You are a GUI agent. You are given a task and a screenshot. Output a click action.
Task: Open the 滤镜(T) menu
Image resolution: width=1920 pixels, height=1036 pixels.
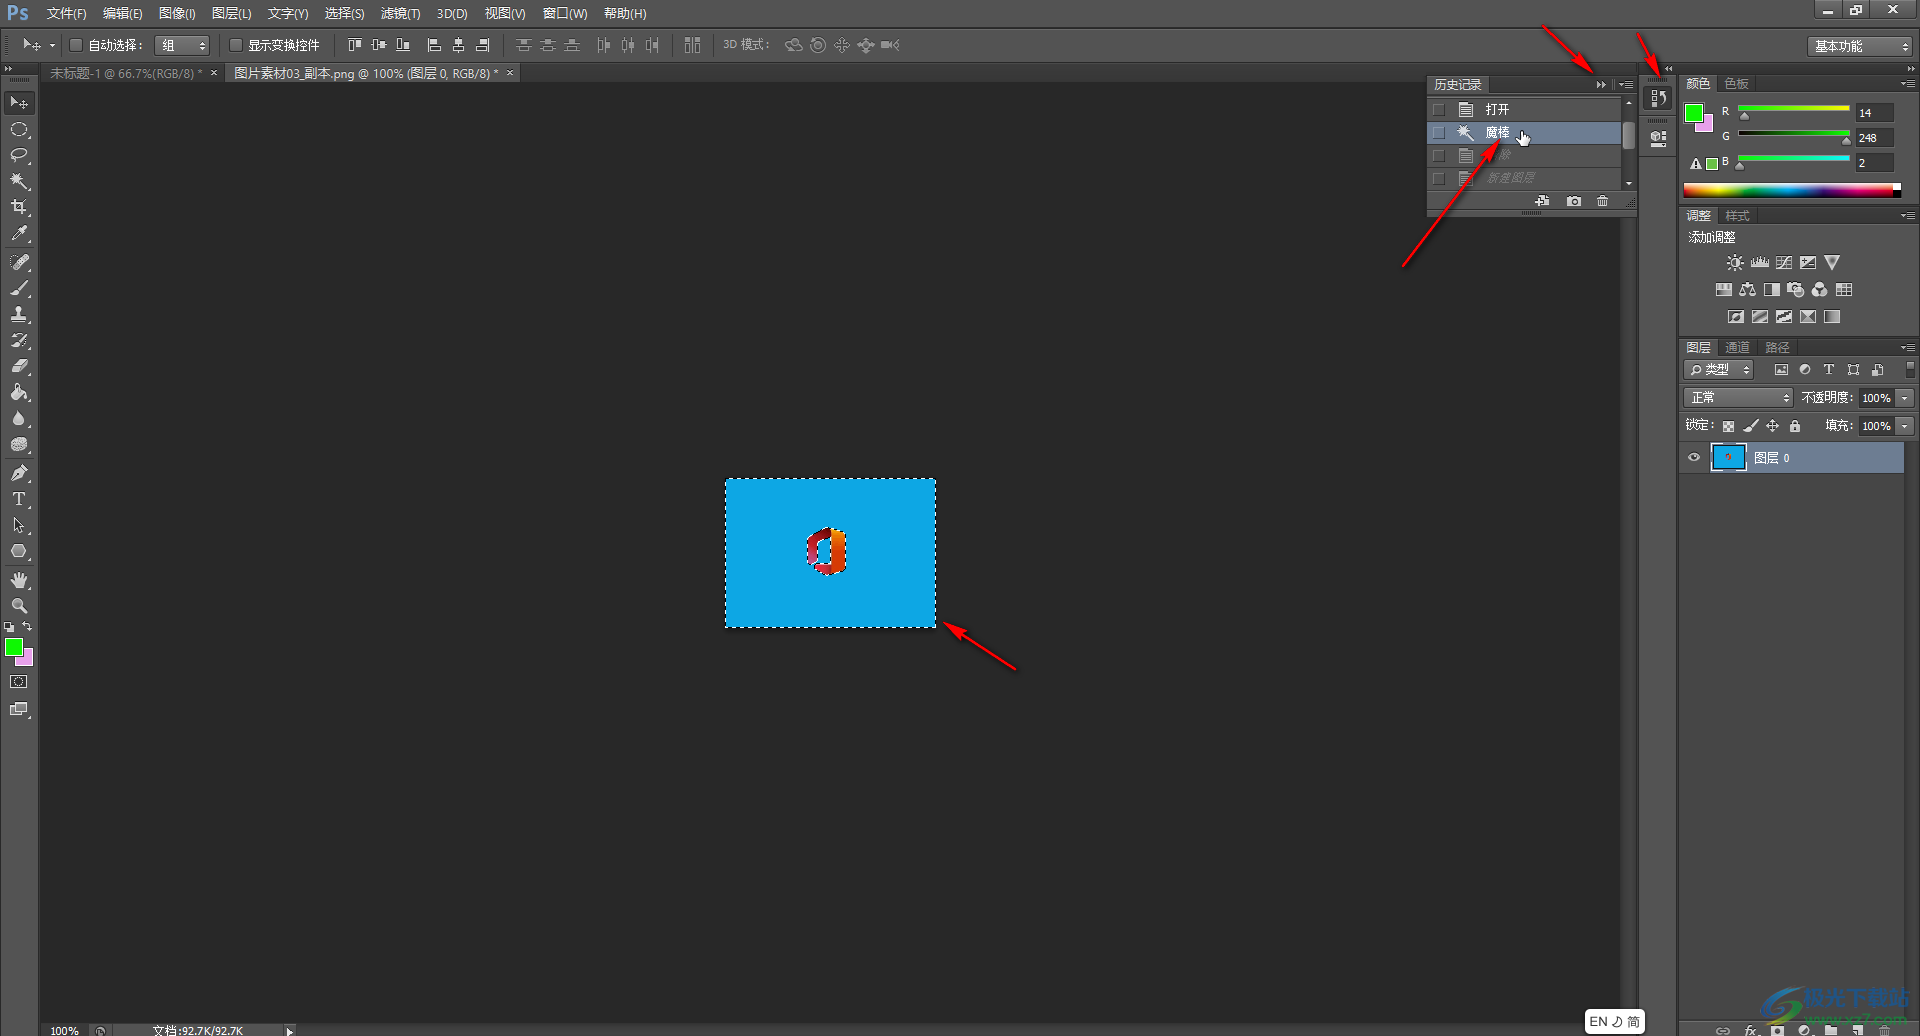tap(400, 14)
